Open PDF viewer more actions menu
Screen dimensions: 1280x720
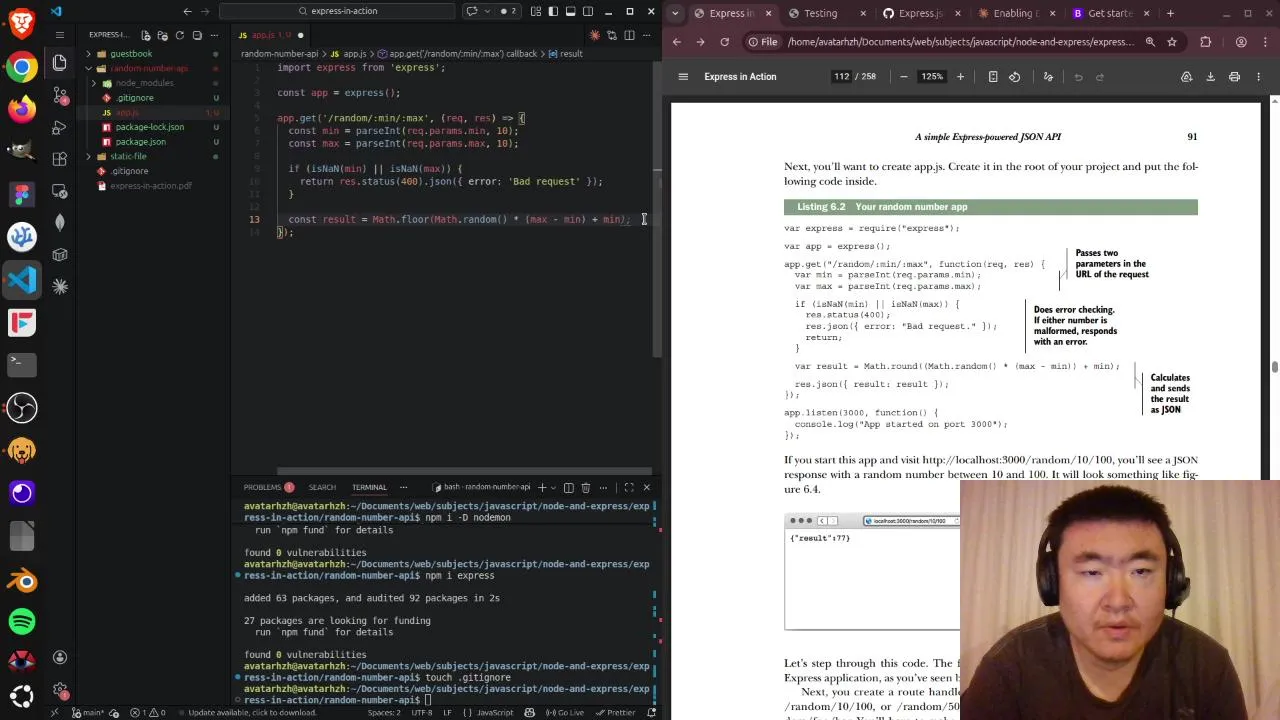click(x=1259, y=77)
